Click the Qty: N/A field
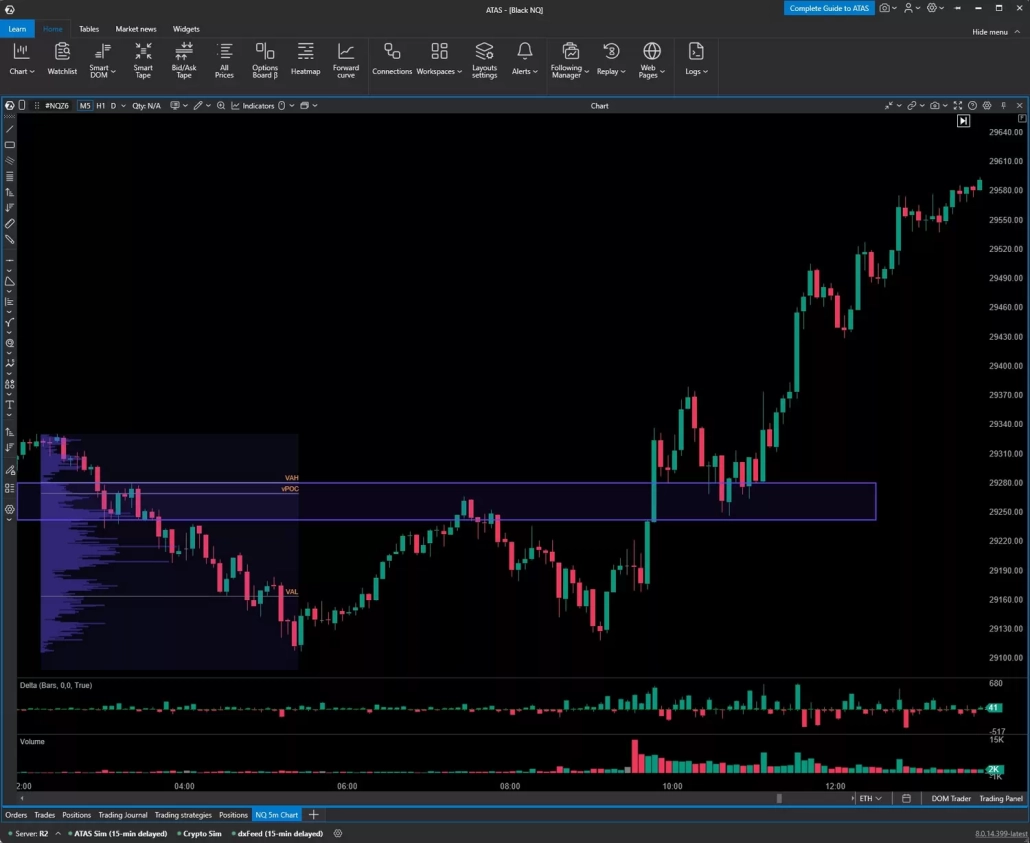The image size is (1030, 843). click(x=146, y=105)
